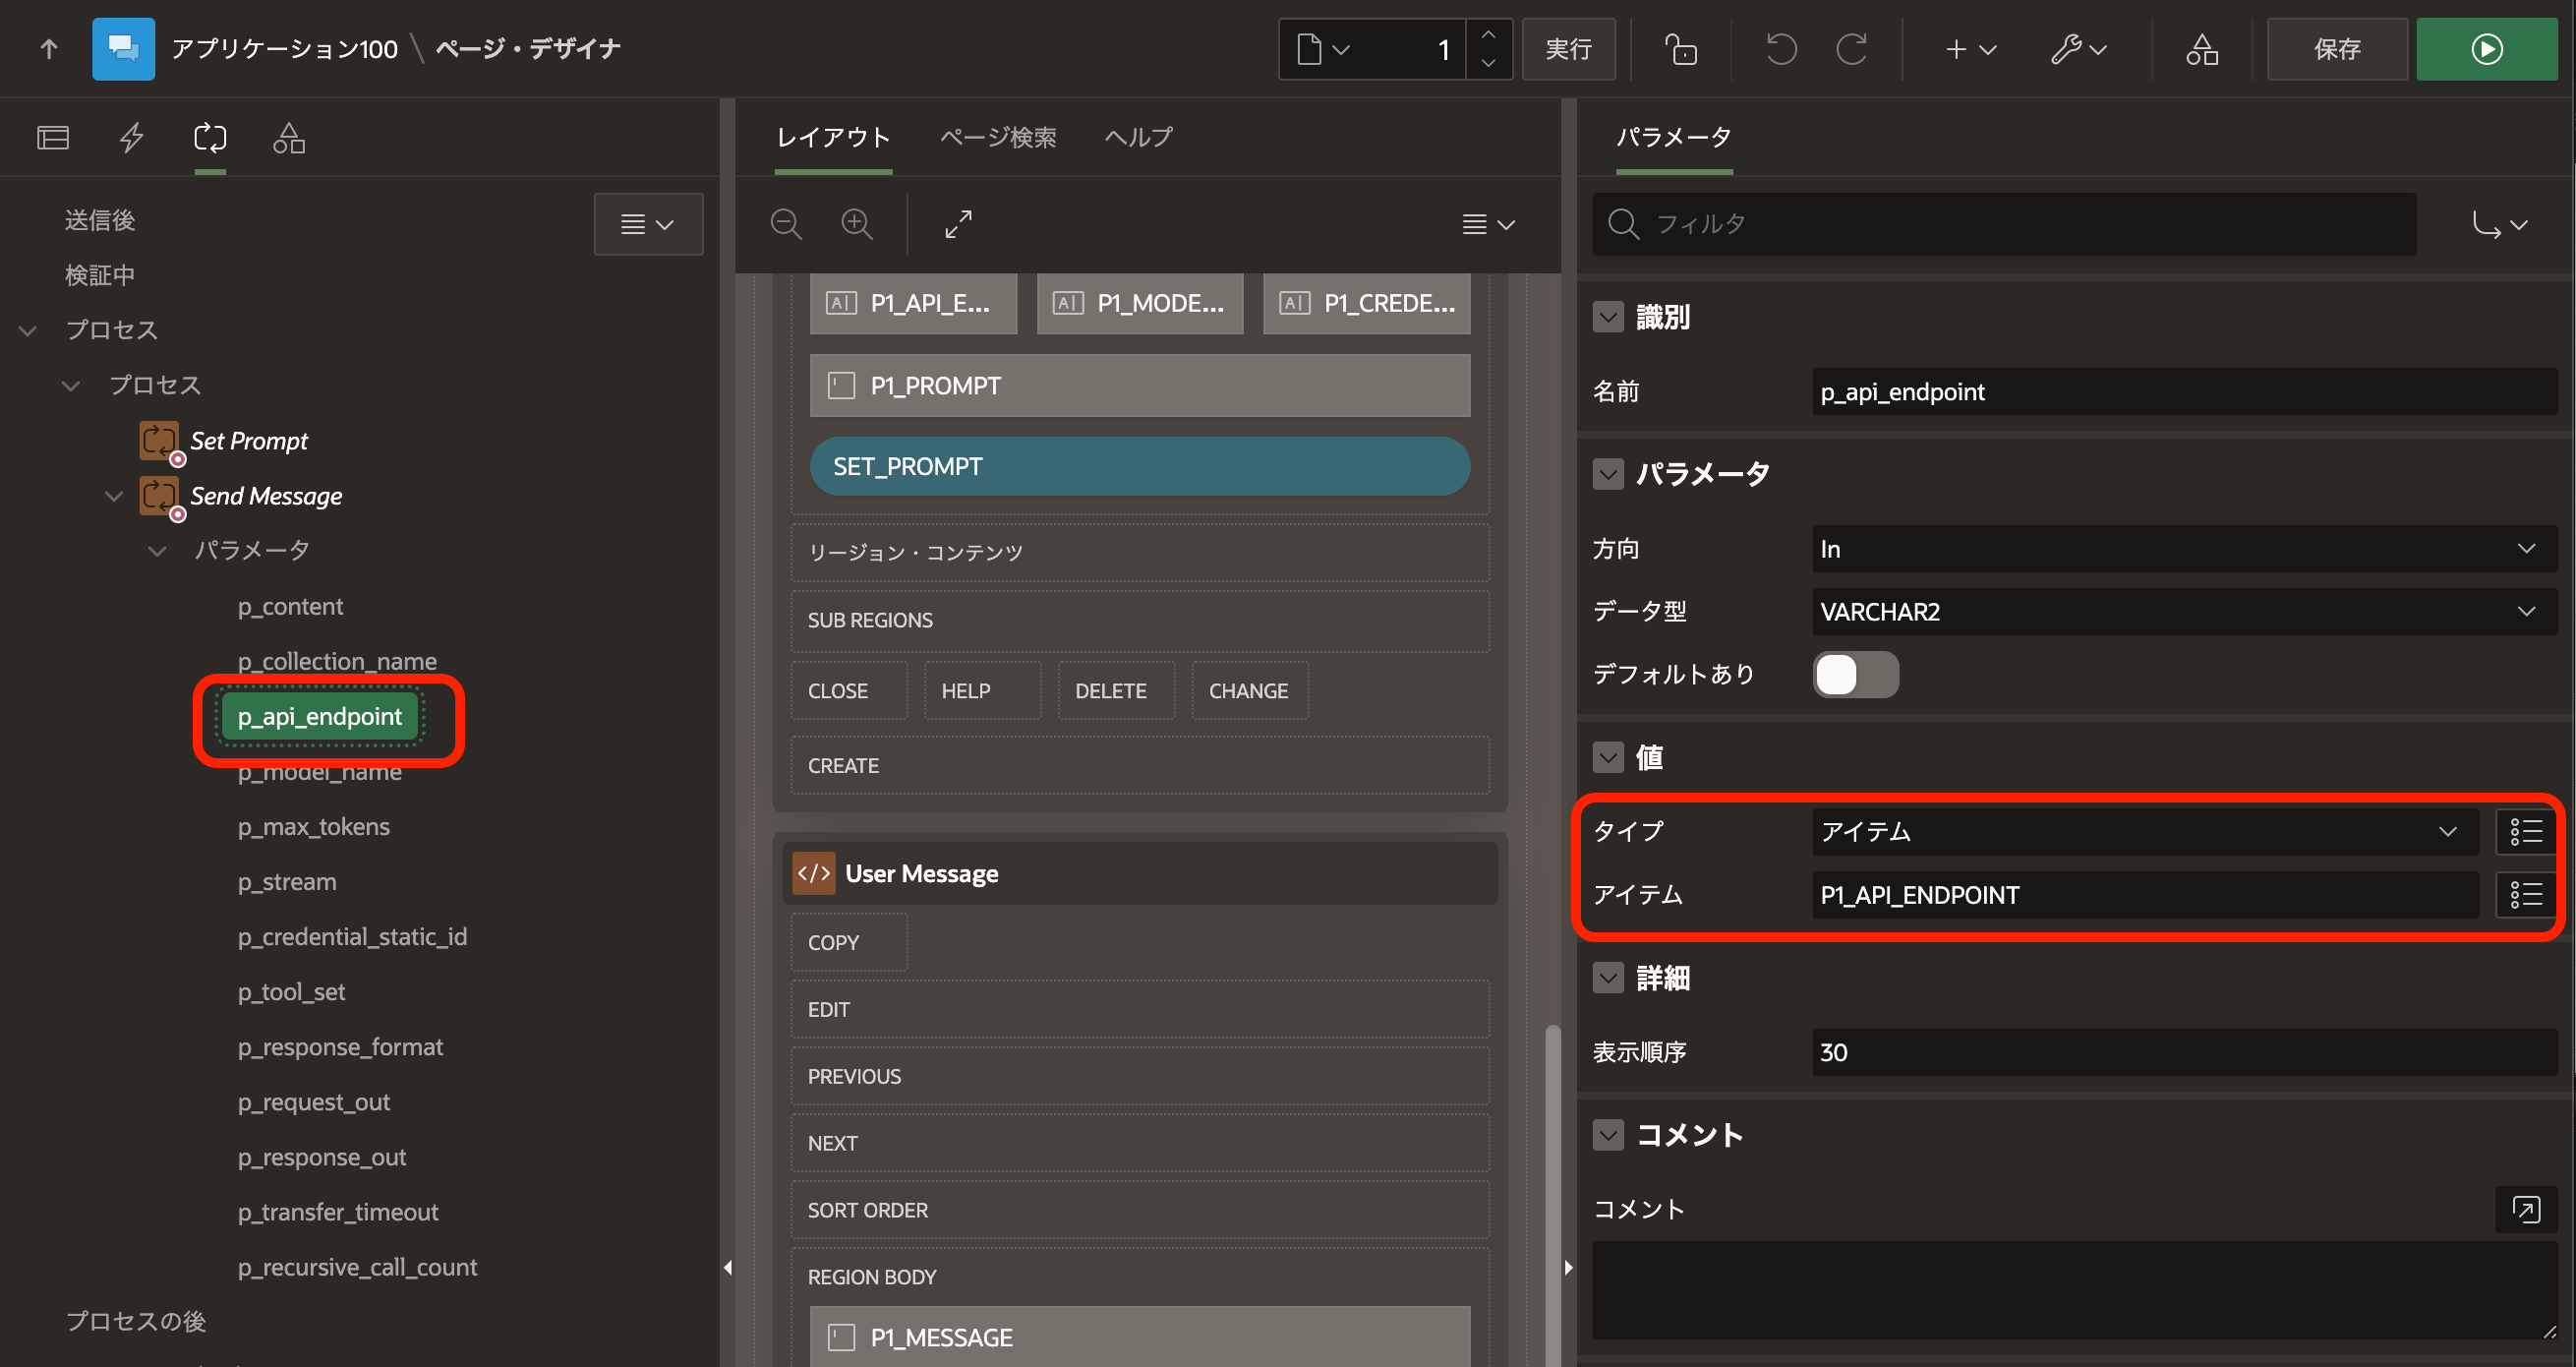Expand the layout pane to full size
The height and width of the screenshot is (1367, 2576).
click(x=958, y=223)
